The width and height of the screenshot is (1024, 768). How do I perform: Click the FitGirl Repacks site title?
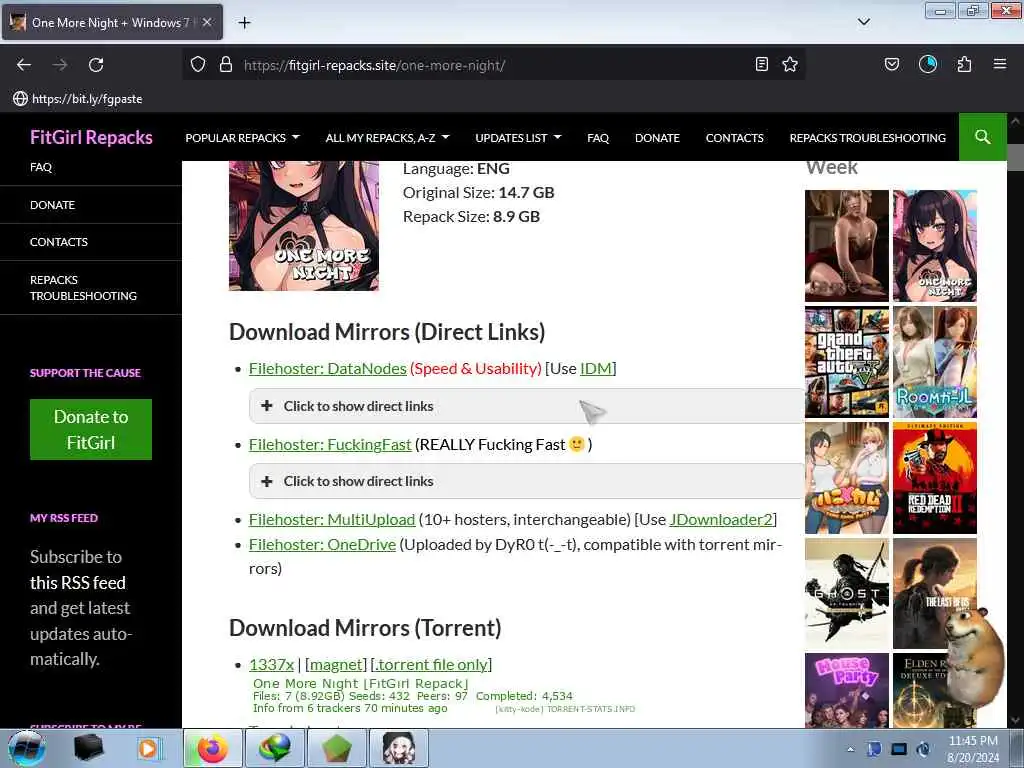click(x=91, y=137)
